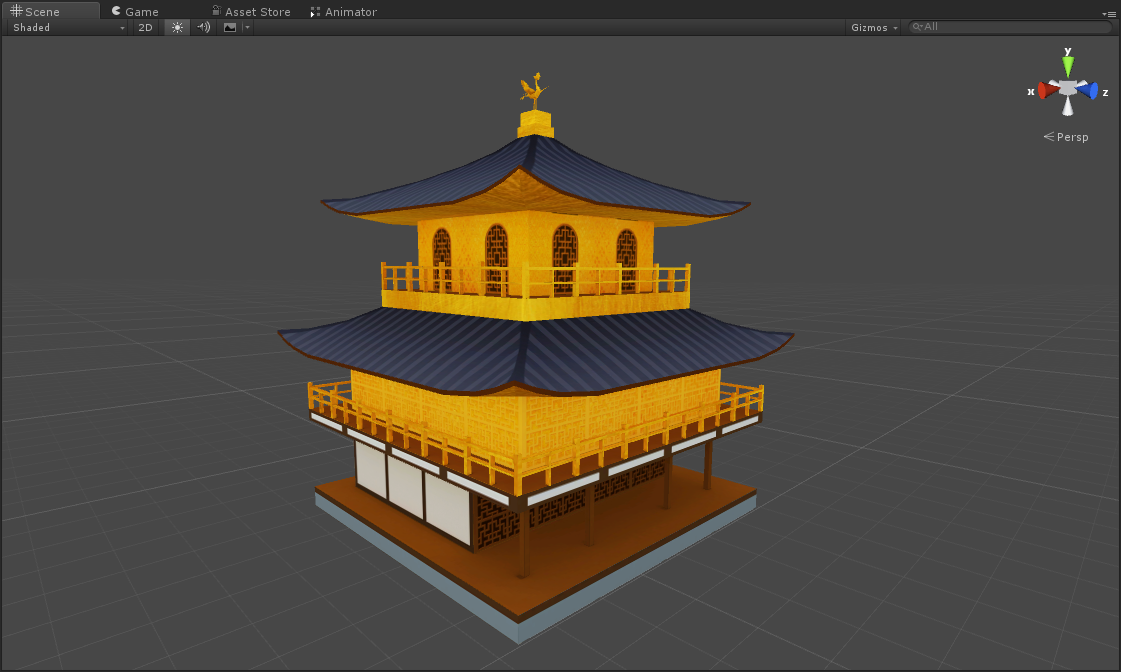The image size is (1121, 672).
Task: Click the magnifier icon in scene search
Action: (x=917, y=26)
